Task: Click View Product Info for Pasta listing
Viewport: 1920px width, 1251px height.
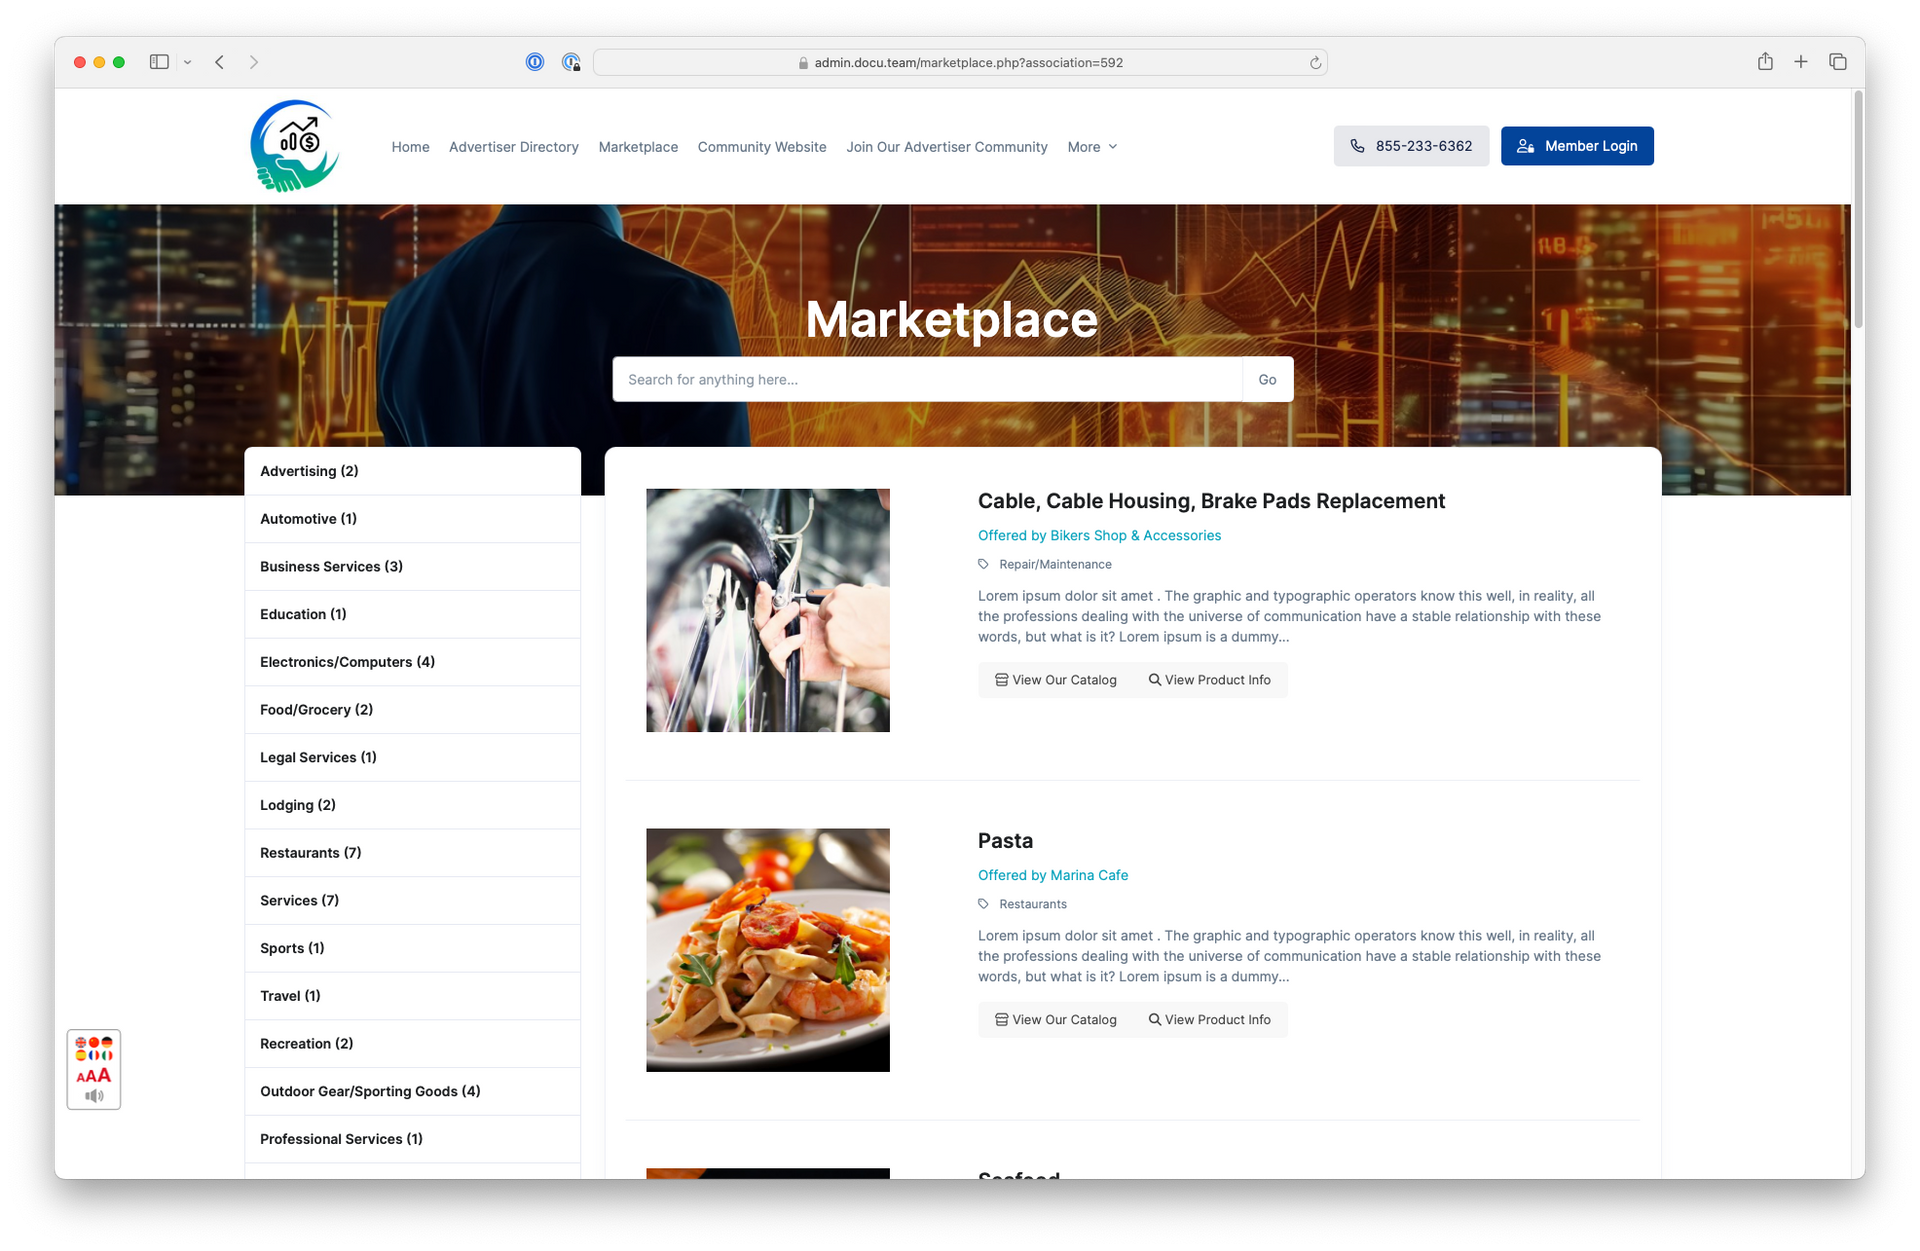Action: 1209,1020
